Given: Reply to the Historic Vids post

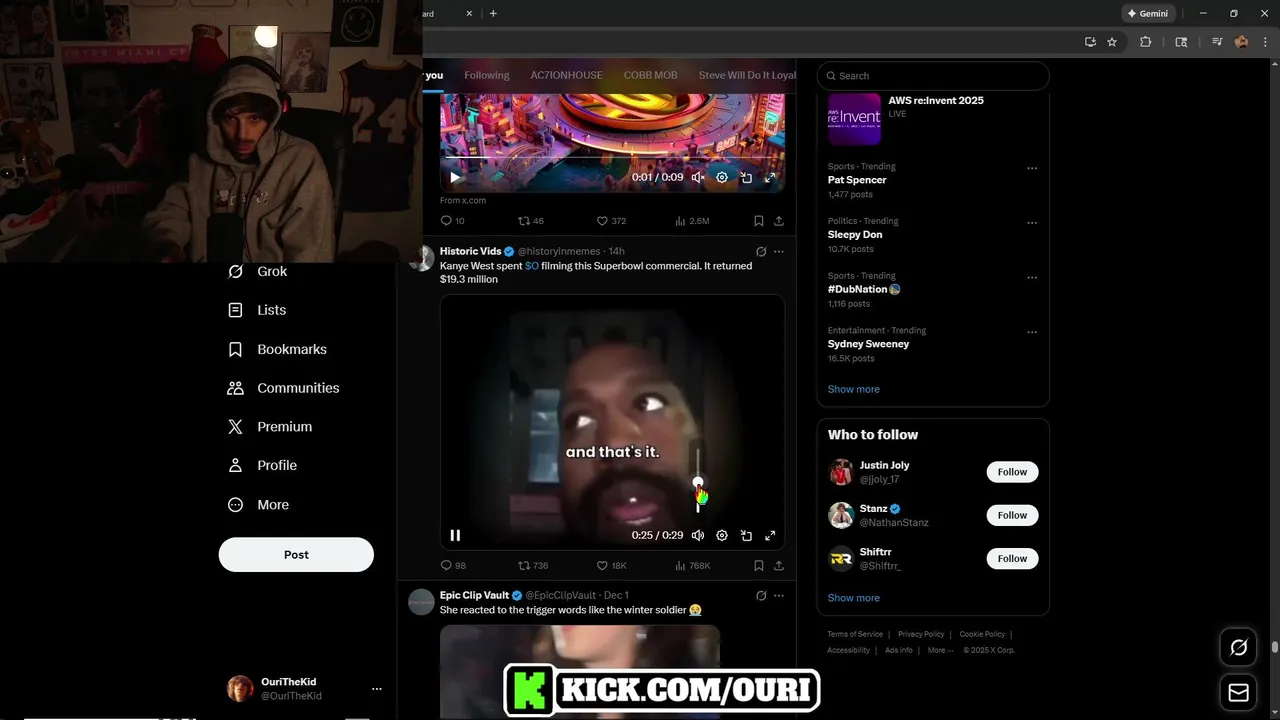Looking at the screenshot, I should click(x=453, y=565).
